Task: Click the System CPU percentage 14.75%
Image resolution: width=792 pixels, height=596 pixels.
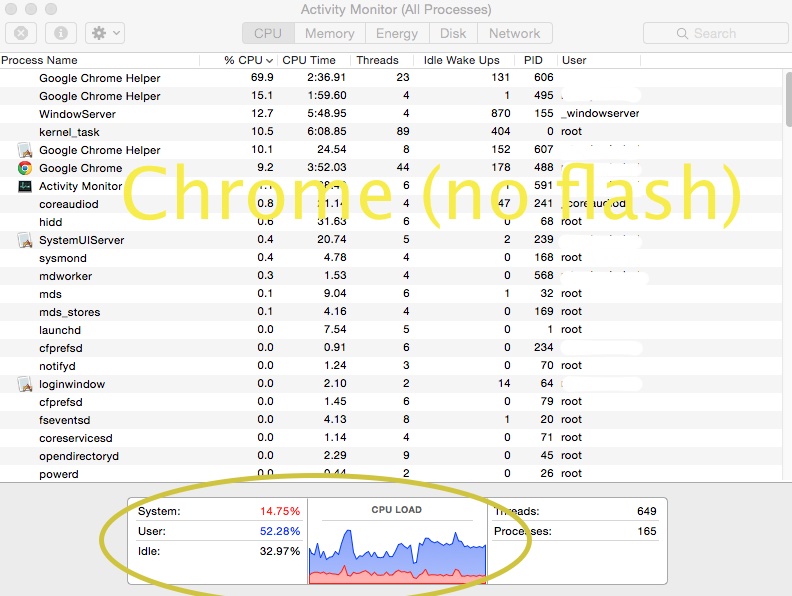Action: click(x=280, y=511)
